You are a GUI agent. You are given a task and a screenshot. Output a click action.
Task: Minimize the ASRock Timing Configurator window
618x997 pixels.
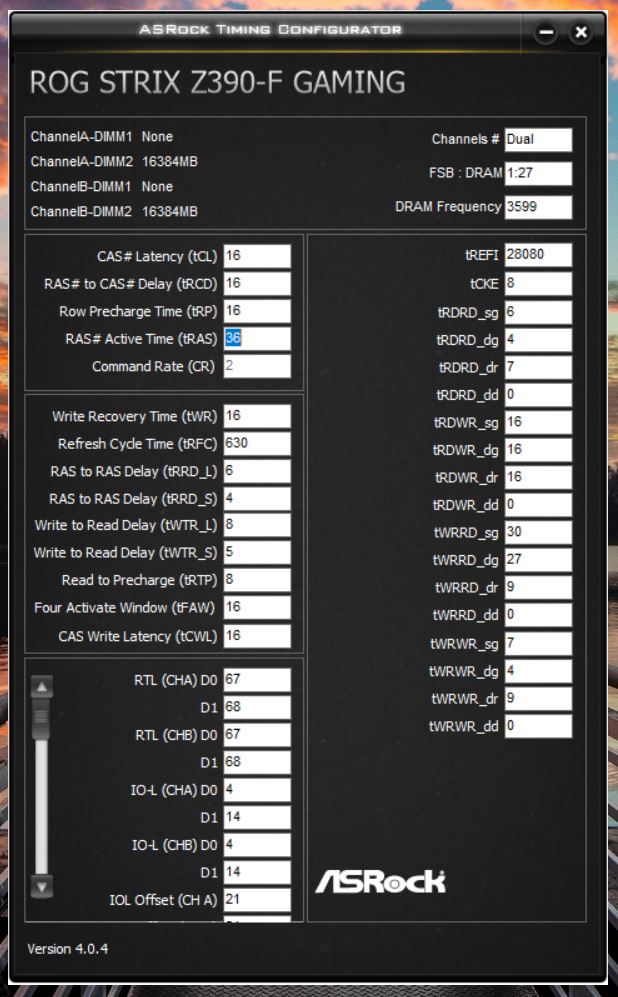pos(546,32)
